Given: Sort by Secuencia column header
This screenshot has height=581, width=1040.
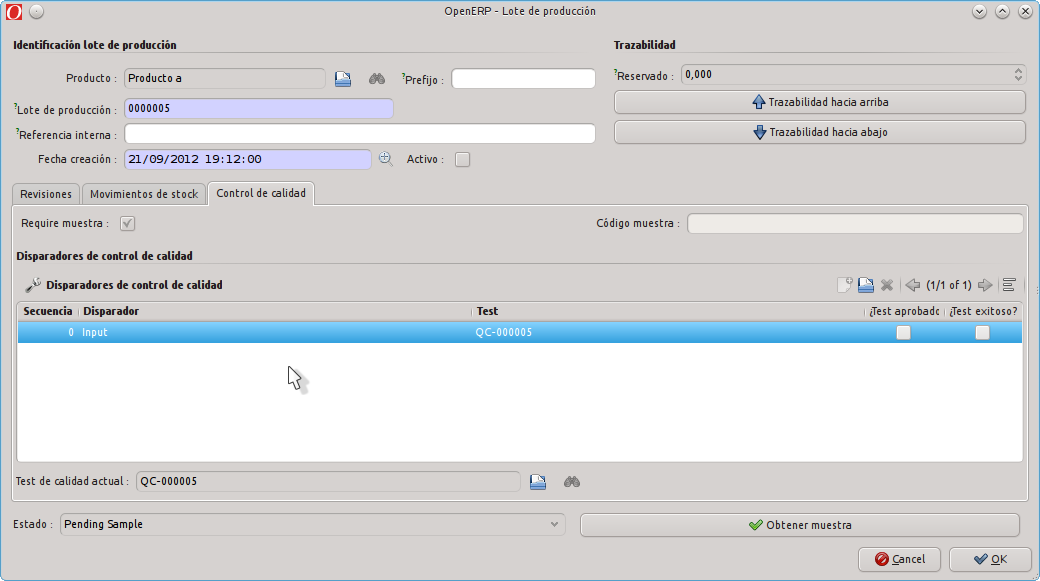Looking at the screenshot, I should [x=47, y=311].
